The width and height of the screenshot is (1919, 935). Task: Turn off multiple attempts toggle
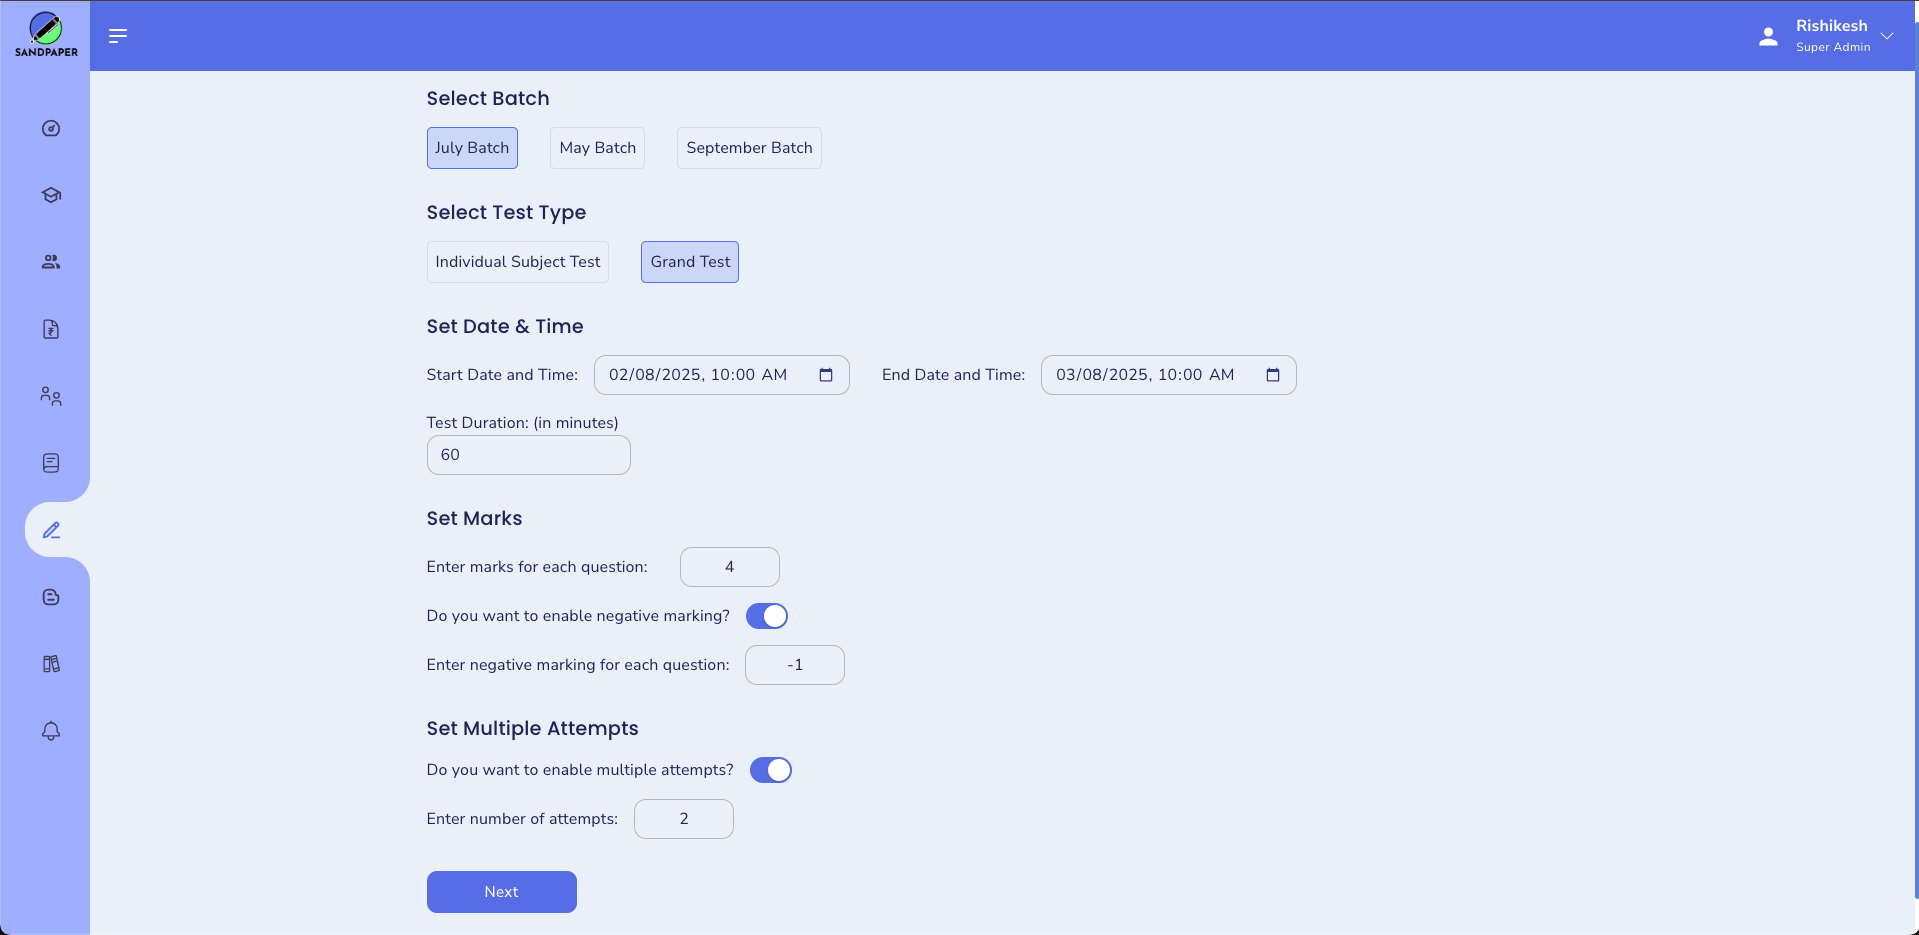pyautogui.click(x=770, y=770)
